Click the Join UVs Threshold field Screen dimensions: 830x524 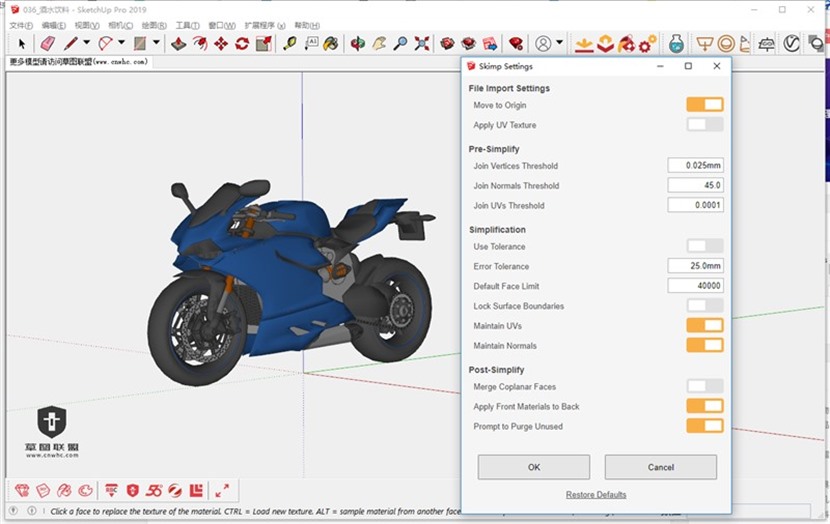pyautogui.click(x=696, y=205)
